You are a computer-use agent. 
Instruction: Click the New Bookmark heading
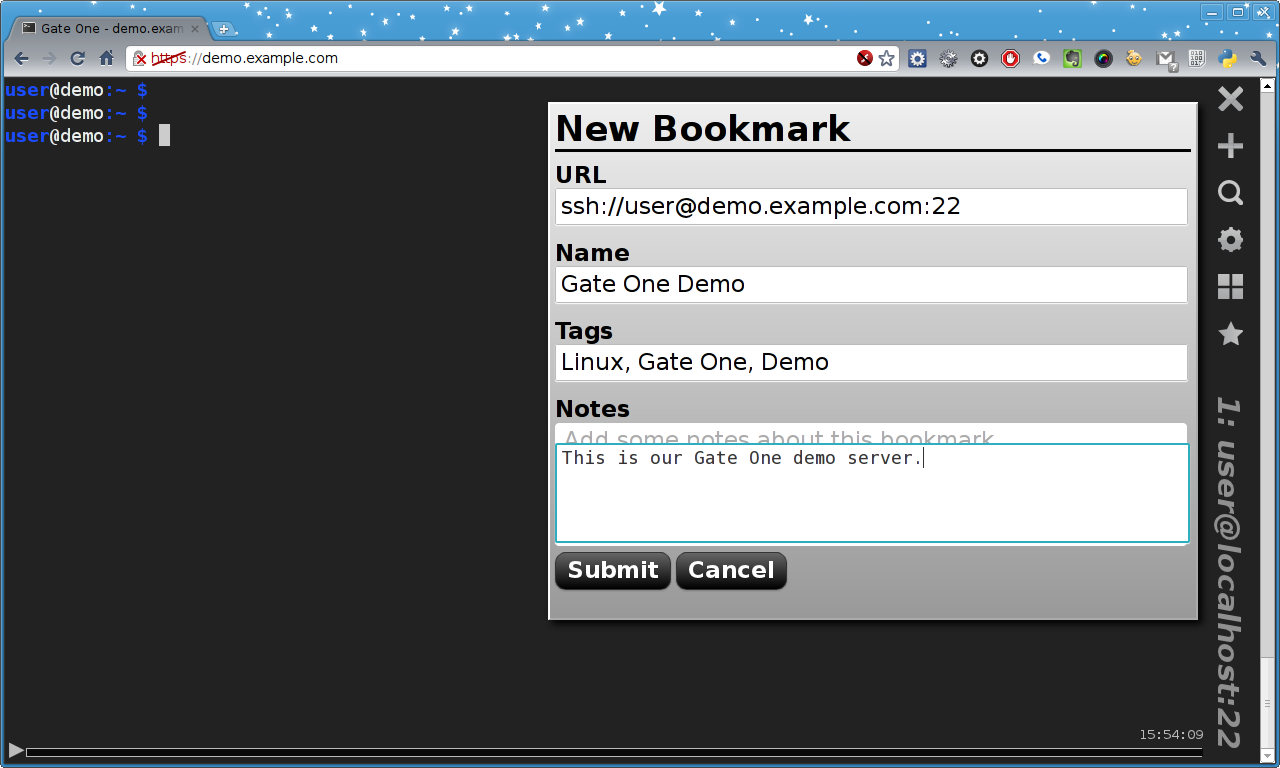click(x=703, y=129)
